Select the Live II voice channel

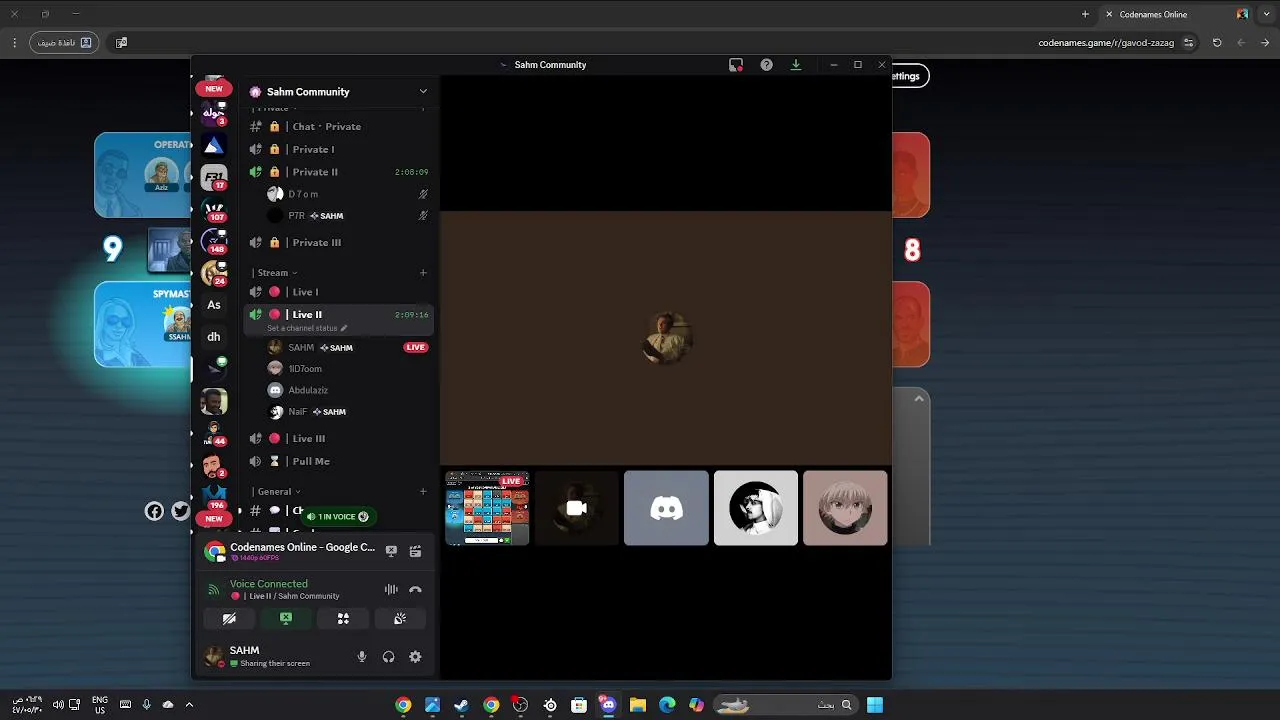340,315
